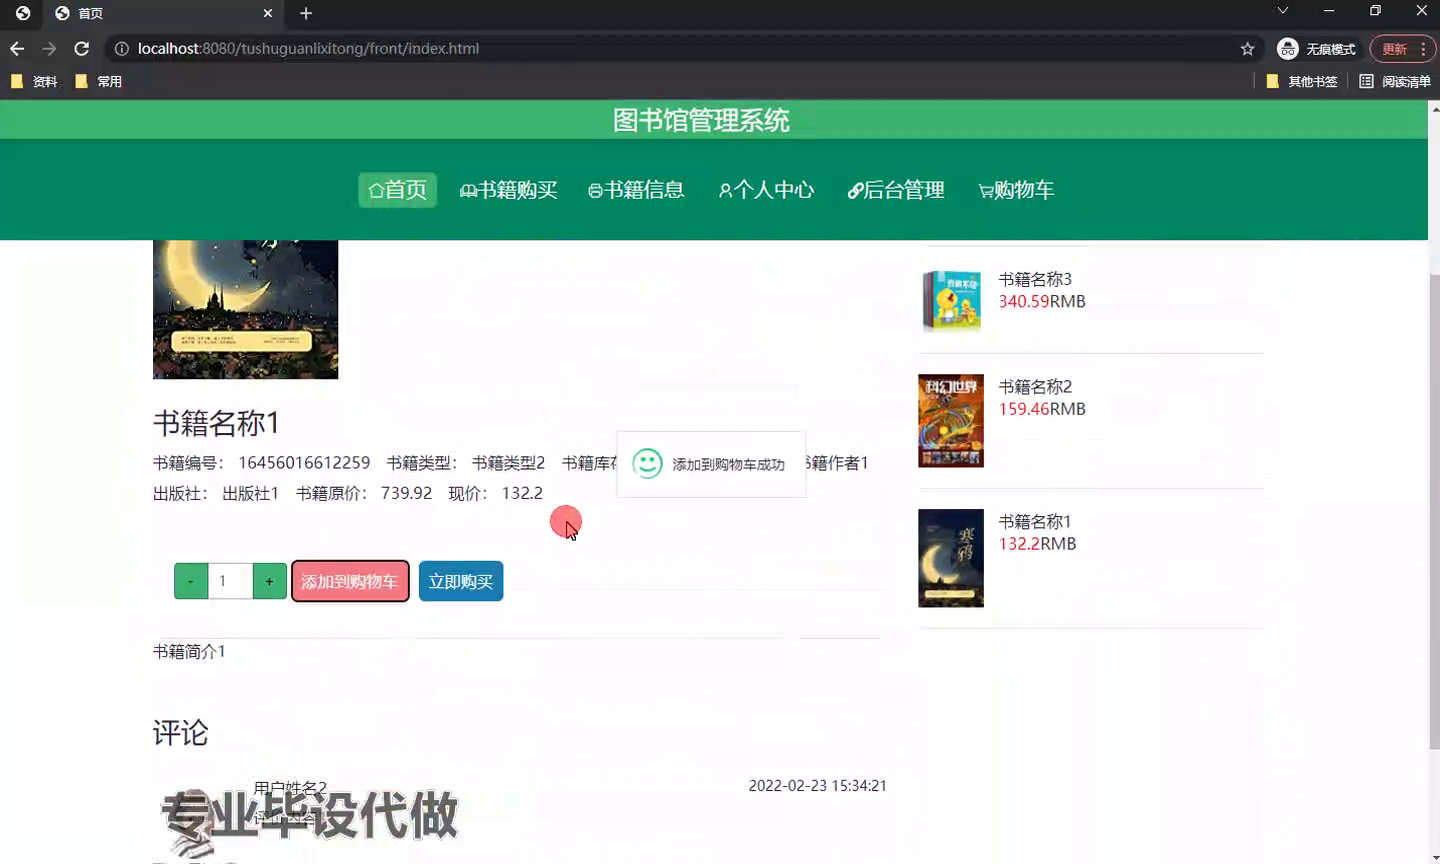
Task: Open the 资料 bookmarks folder
Action: tap(35, 81)
